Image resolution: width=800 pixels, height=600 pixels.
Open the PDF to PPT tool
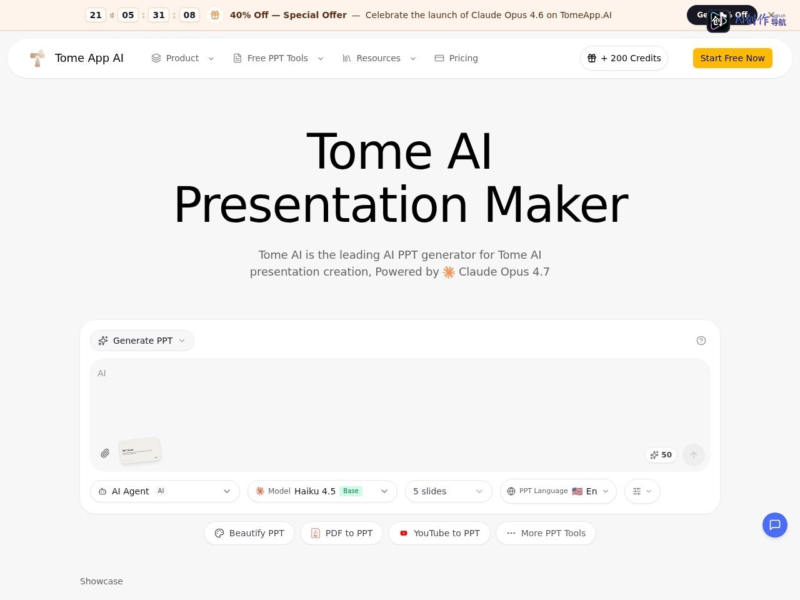tap(341, 533)
